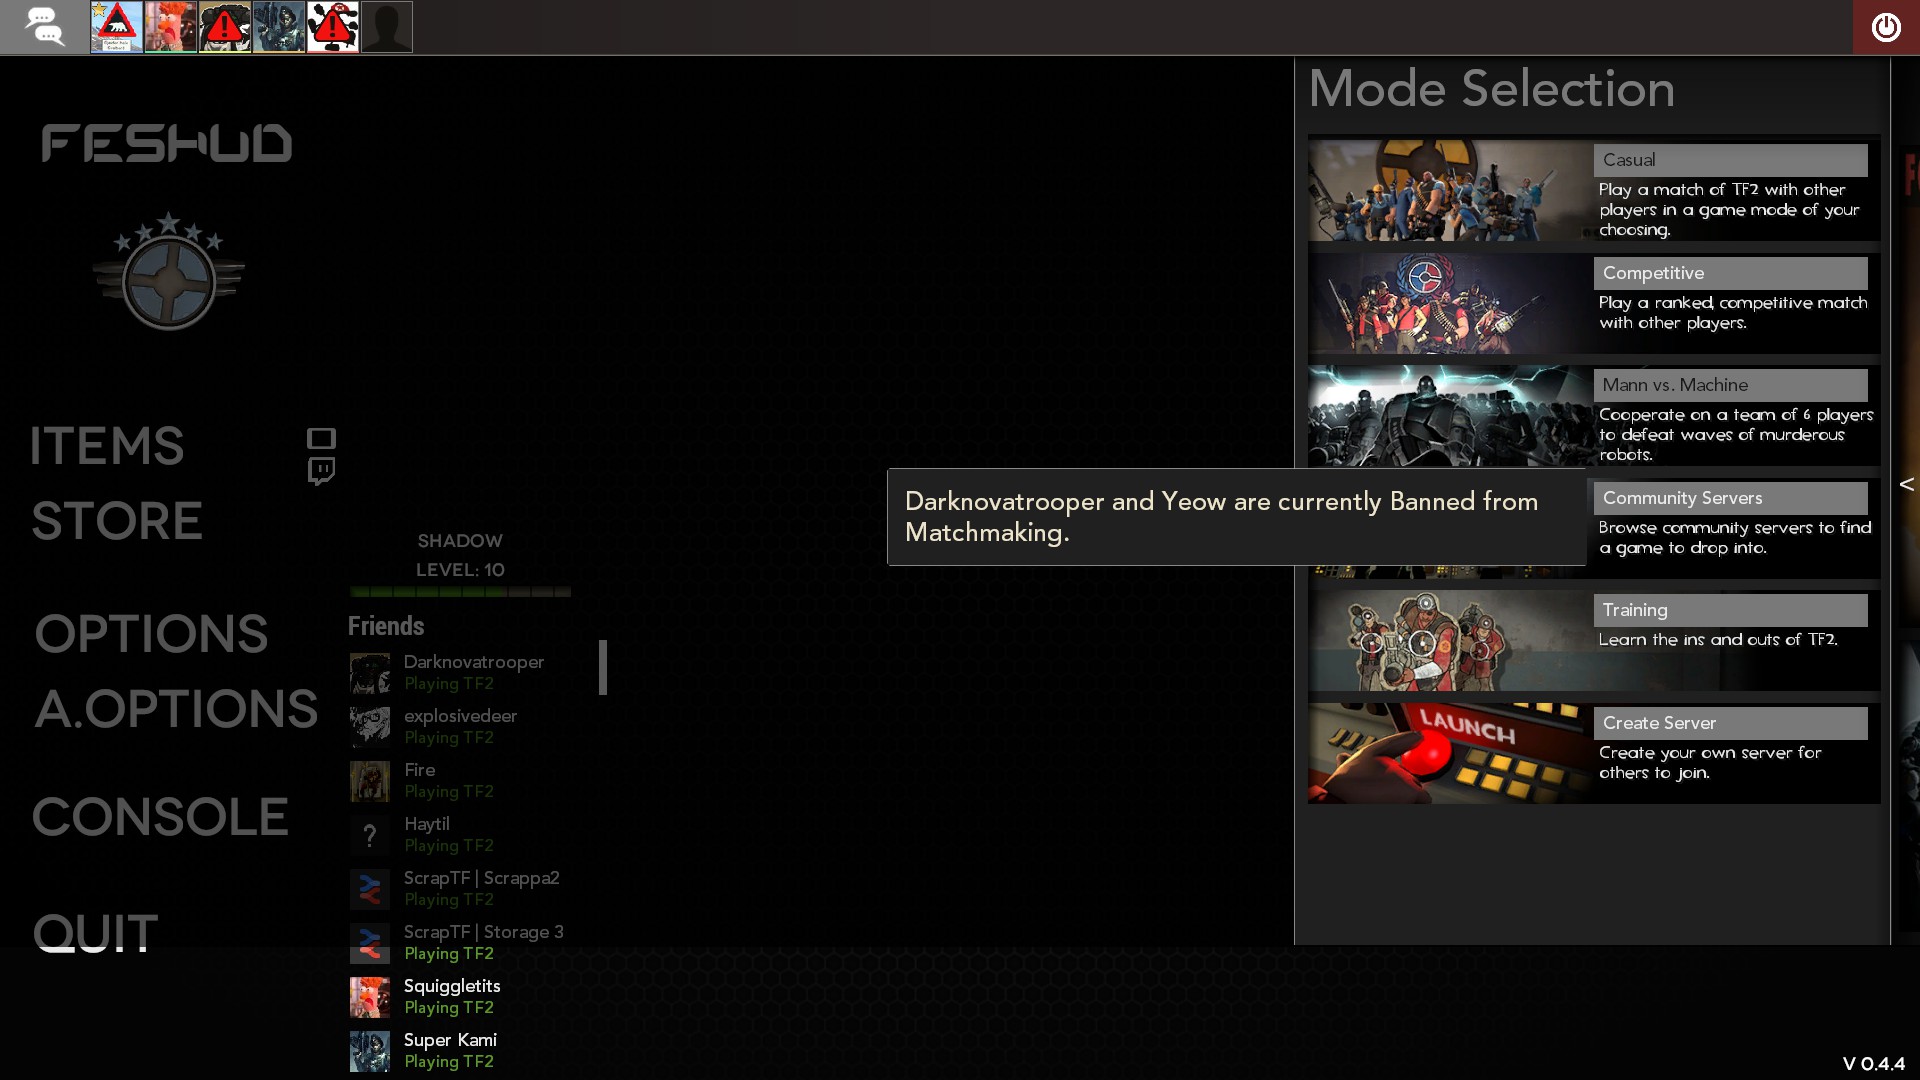
Task: Click Storage 3's ScrapTF logo avatar
Action: coord(370,943)
